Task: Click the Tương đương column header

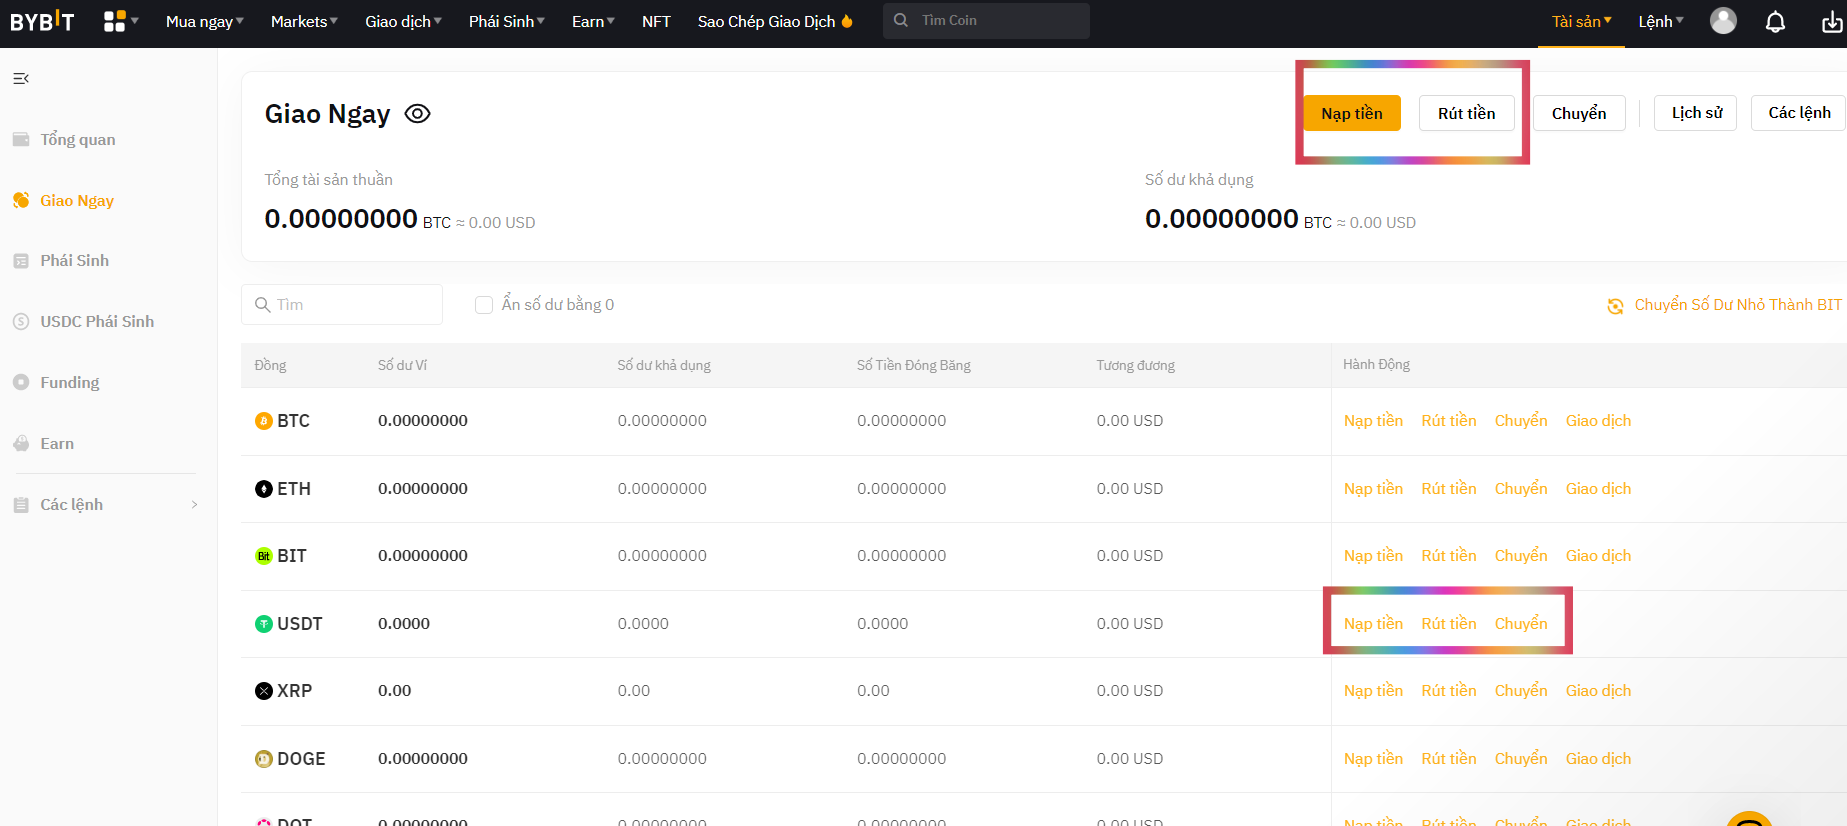Action: [x=1135, y=365]
